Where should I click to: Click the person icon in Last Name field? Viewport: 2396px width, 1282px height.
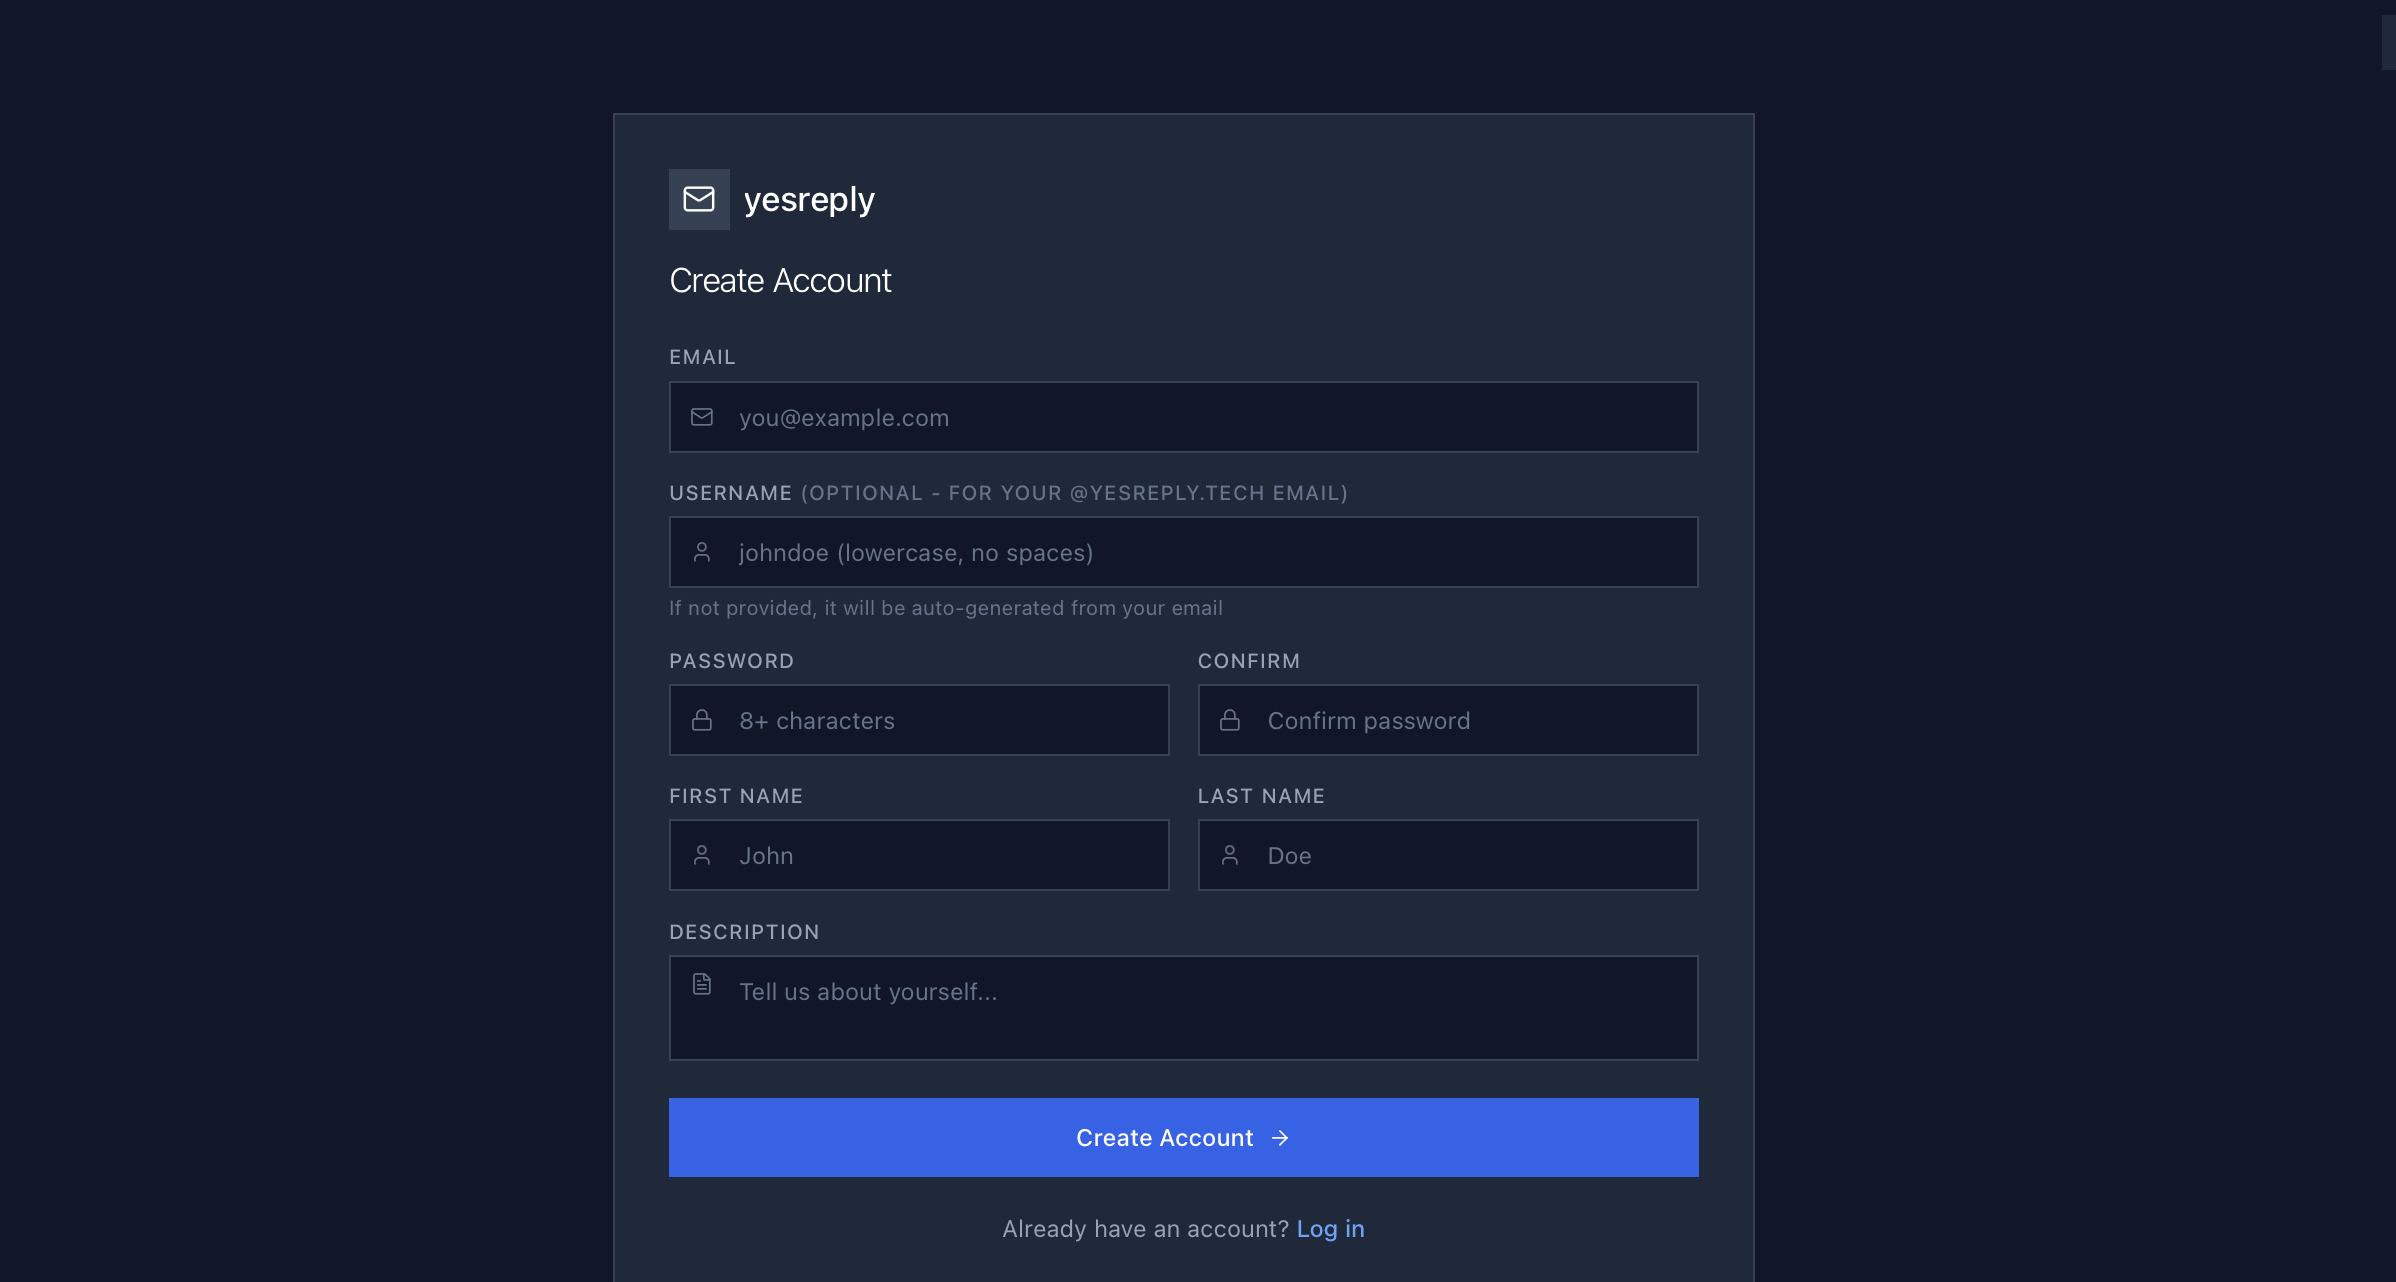1230,855
